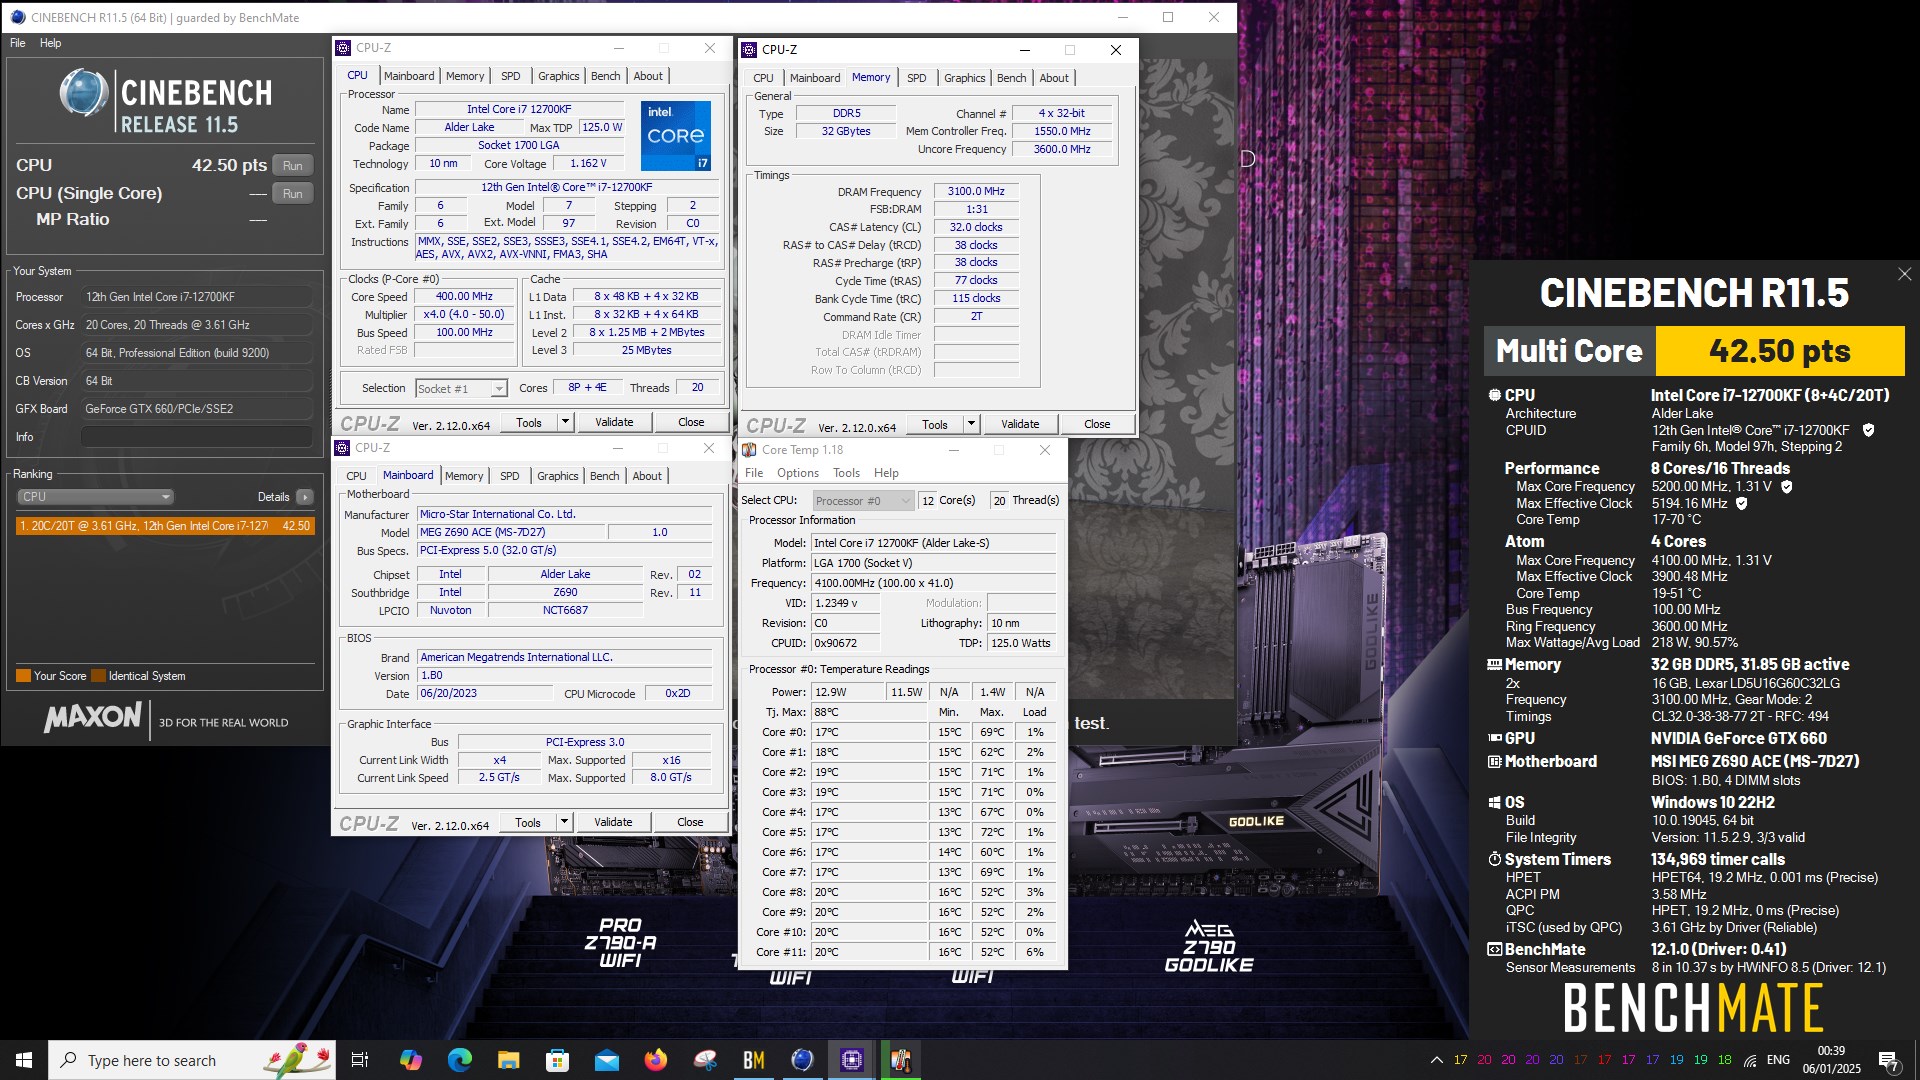Screen dimensions: 1920x1080
Task: Click the Details arrow button in Ranking
Action: pos(305,497)
